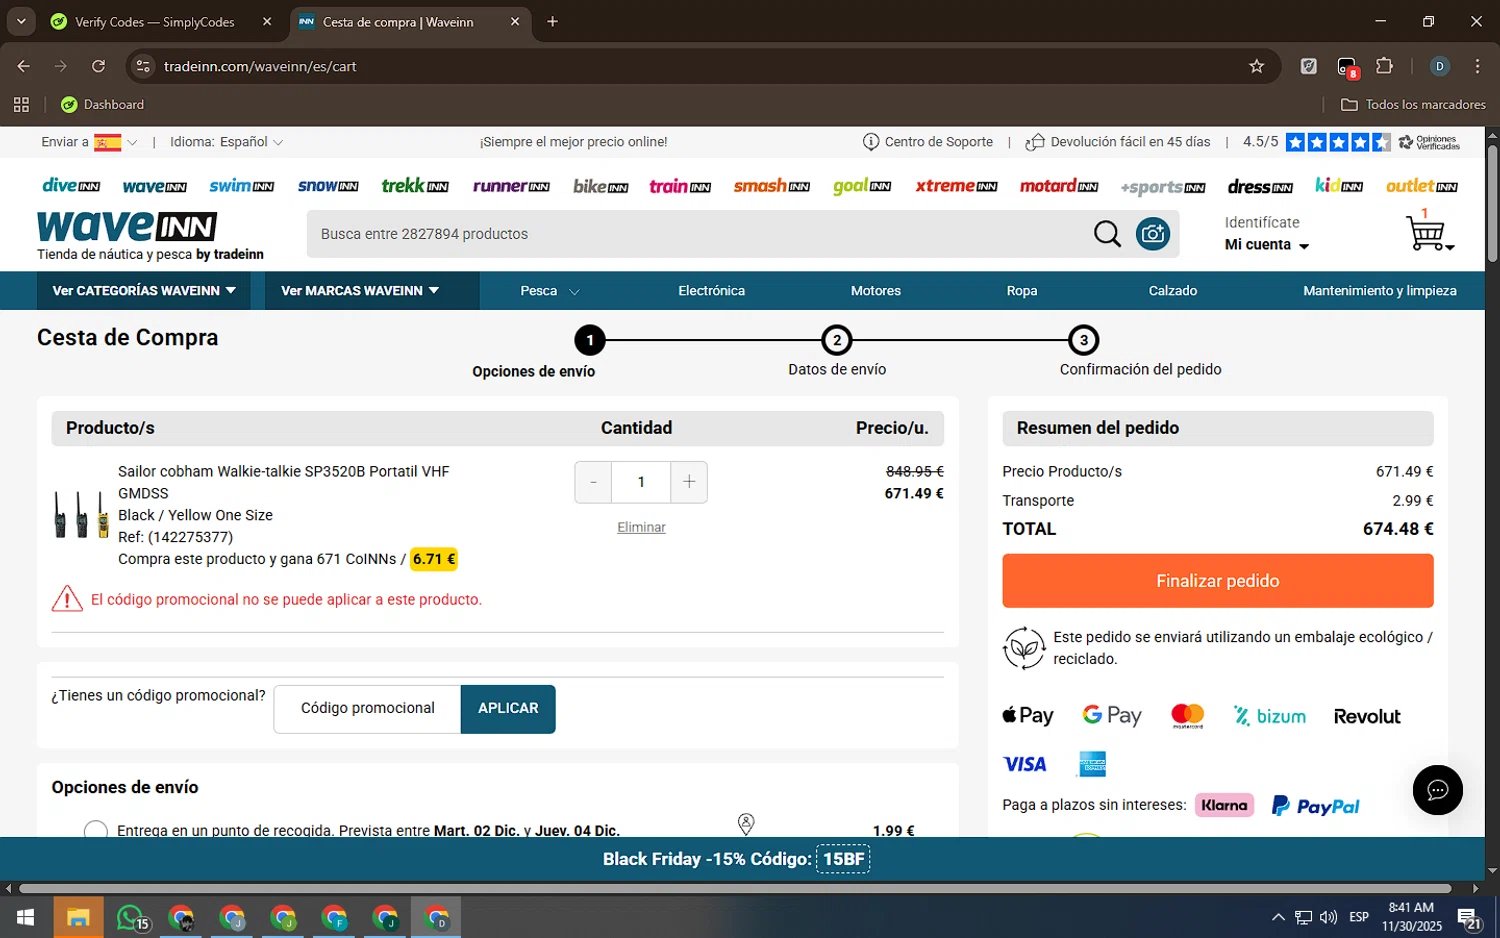Image resolution: width=1500 pixels, height=938 pixels.
Task: Open the Ropa category
Action: [1021, 291]
